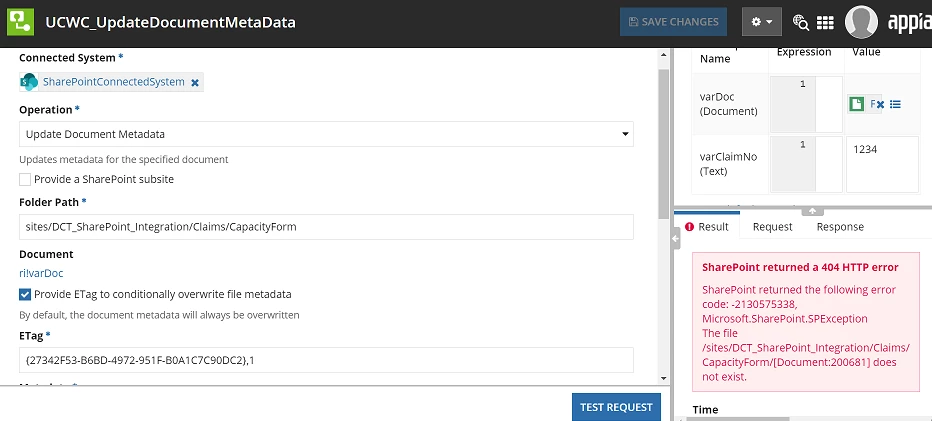The width and height of the screenshot is (932, 421).
Task: Uncheck Provide ETag to conditionally overwrite
Action: click(x=25, y=294)
